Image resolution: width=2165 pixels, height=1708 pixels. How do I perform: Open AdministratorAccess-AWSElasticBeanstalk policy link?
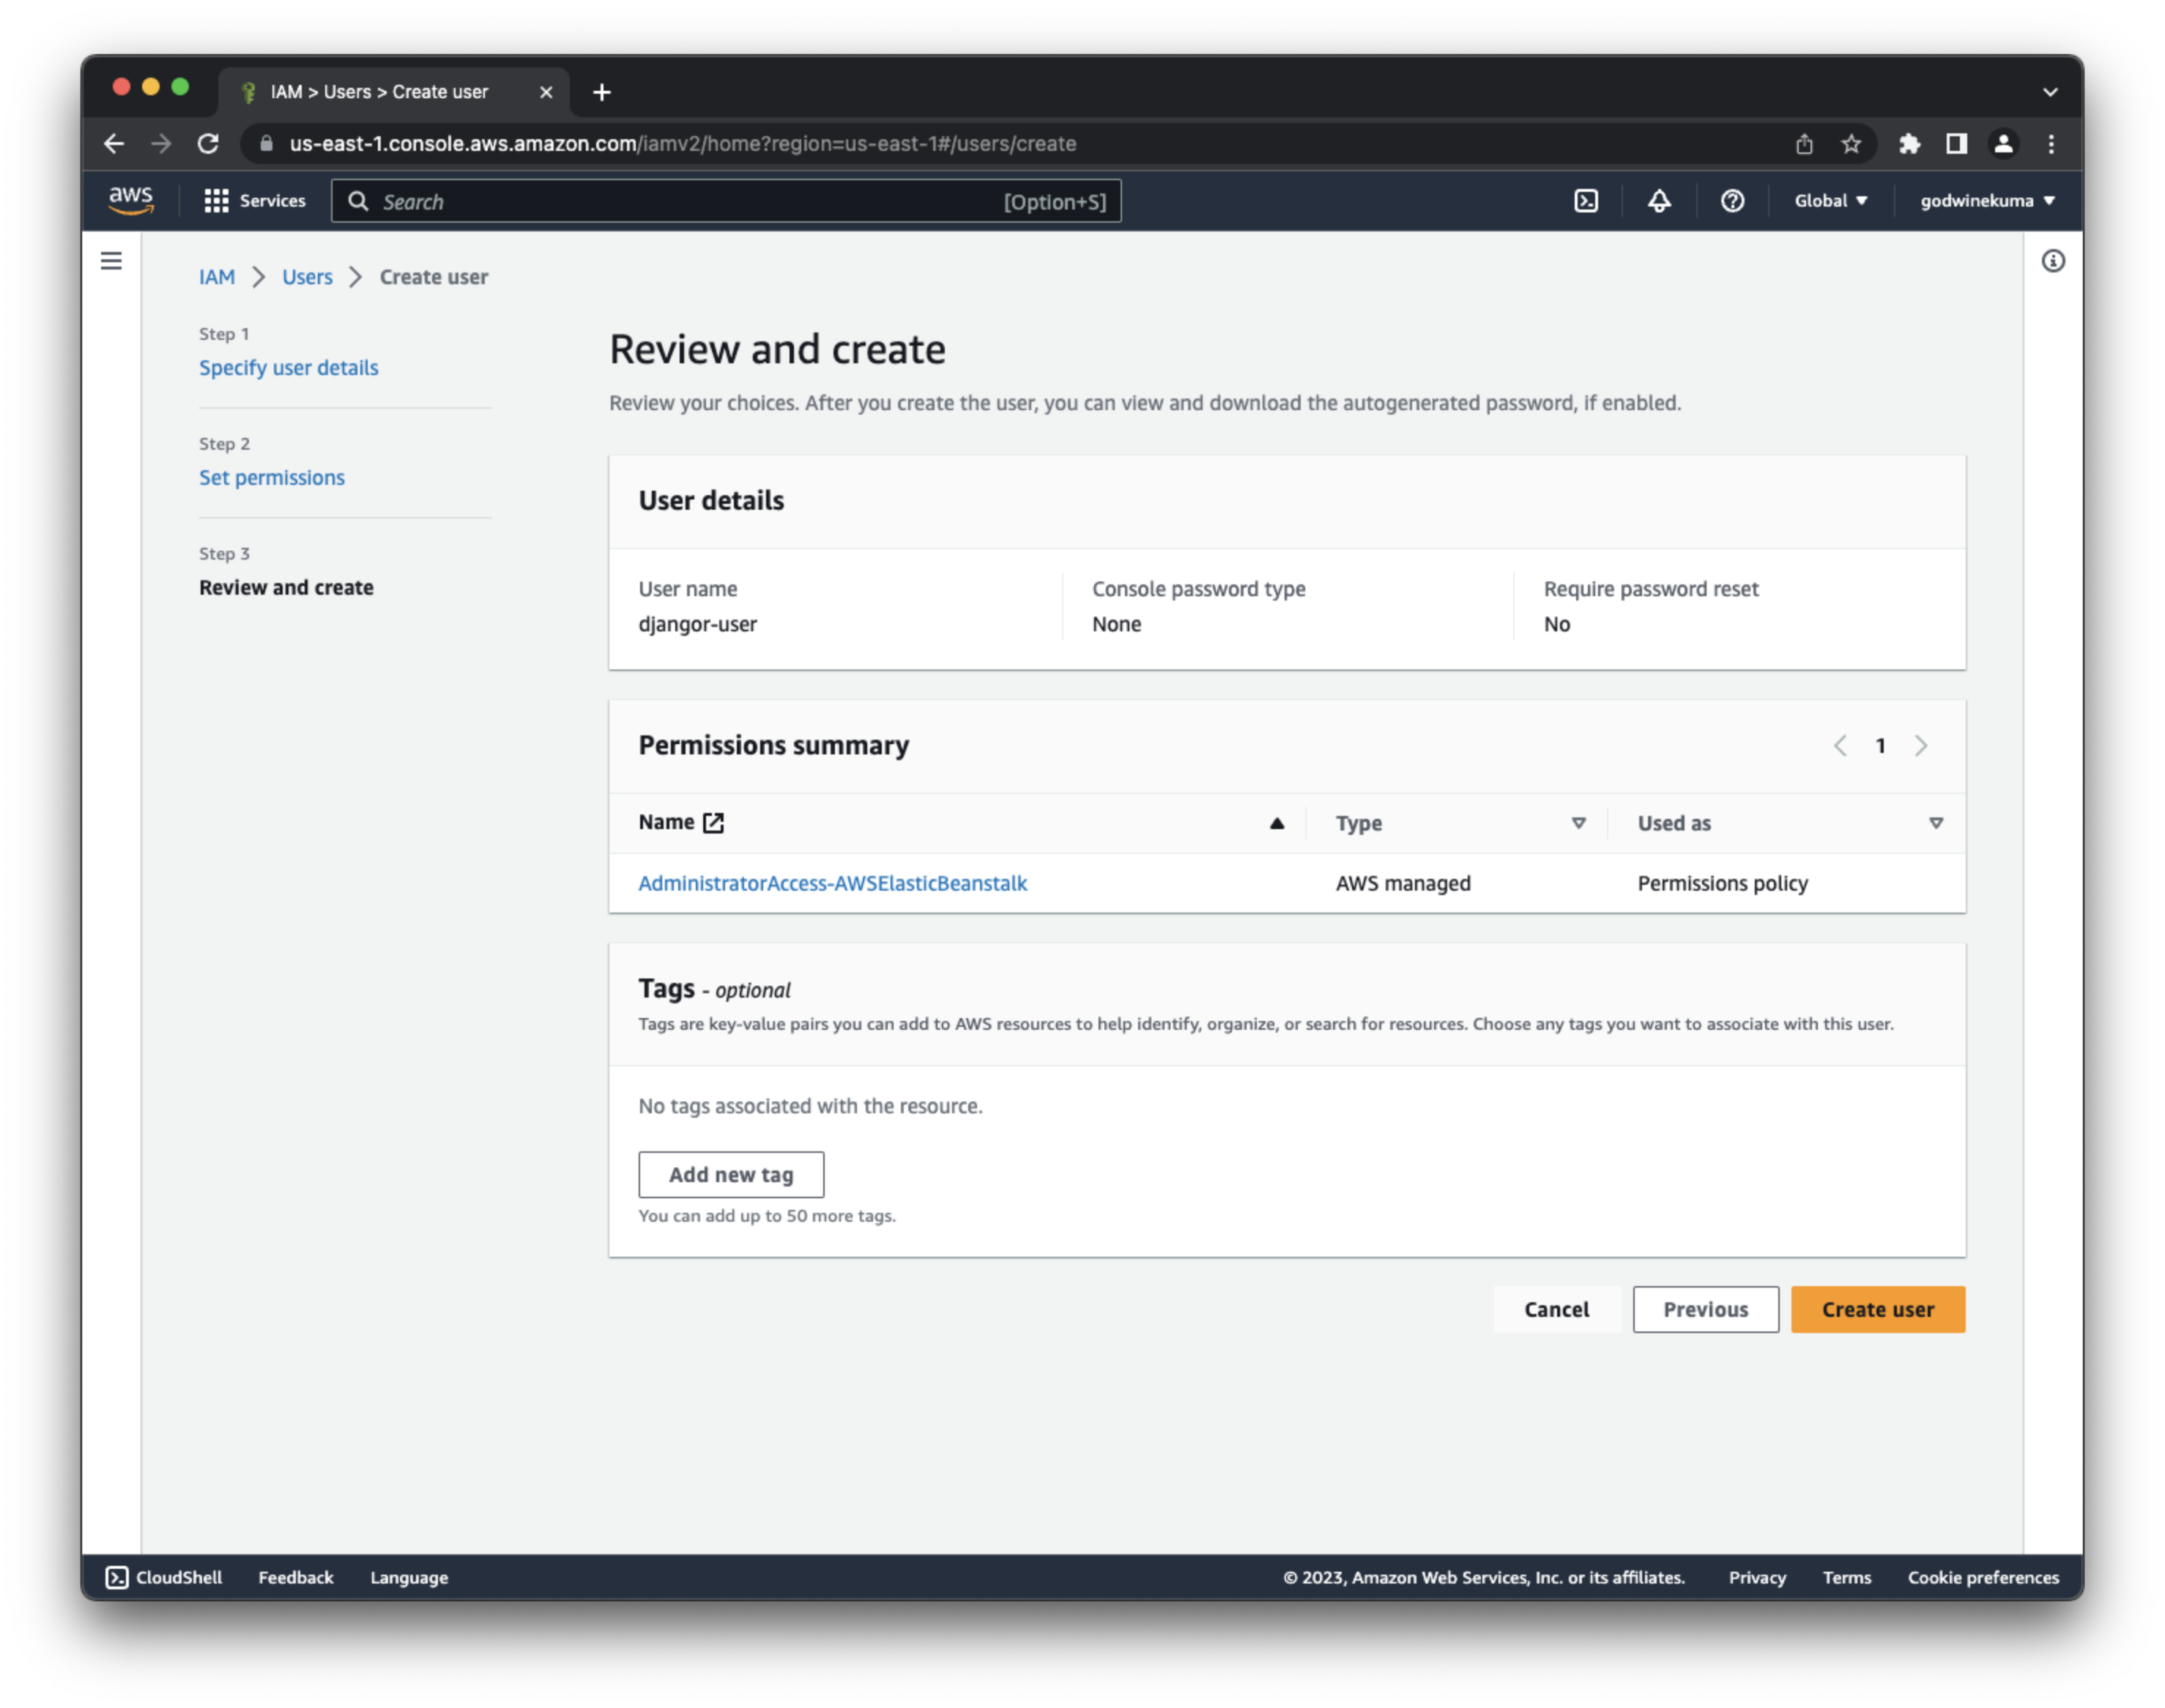coord(832,883)
